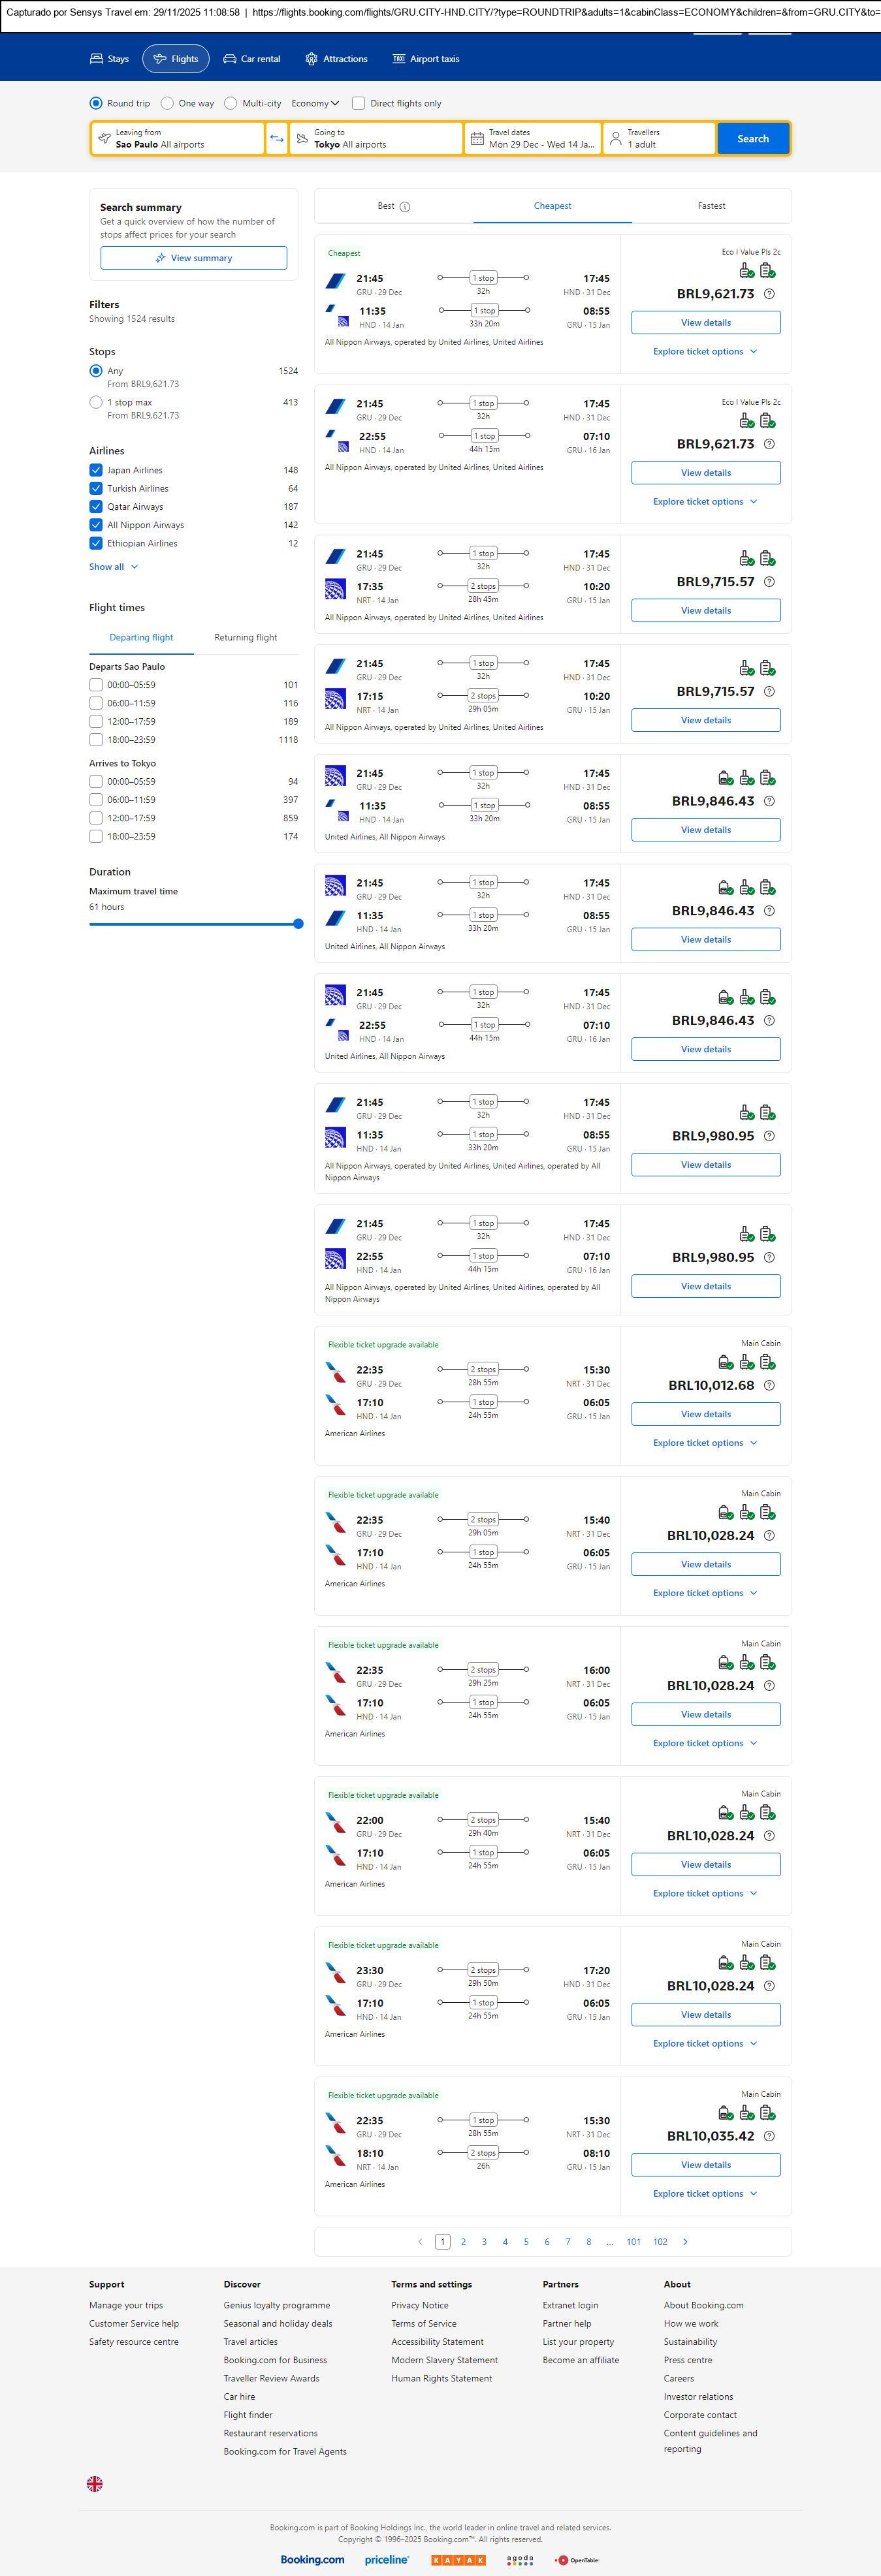Click the info icon beside the Best tab
Screen dimensions: 881x2576
pos(405,207)
